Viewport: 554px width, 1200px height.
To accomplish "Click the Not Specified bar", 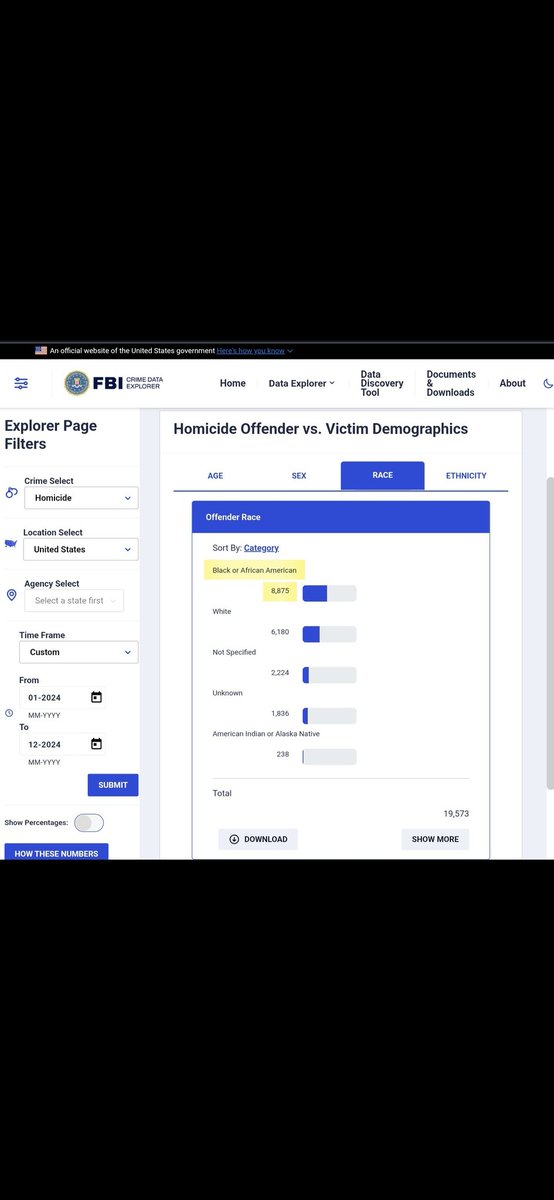I will tap(329, 675).
